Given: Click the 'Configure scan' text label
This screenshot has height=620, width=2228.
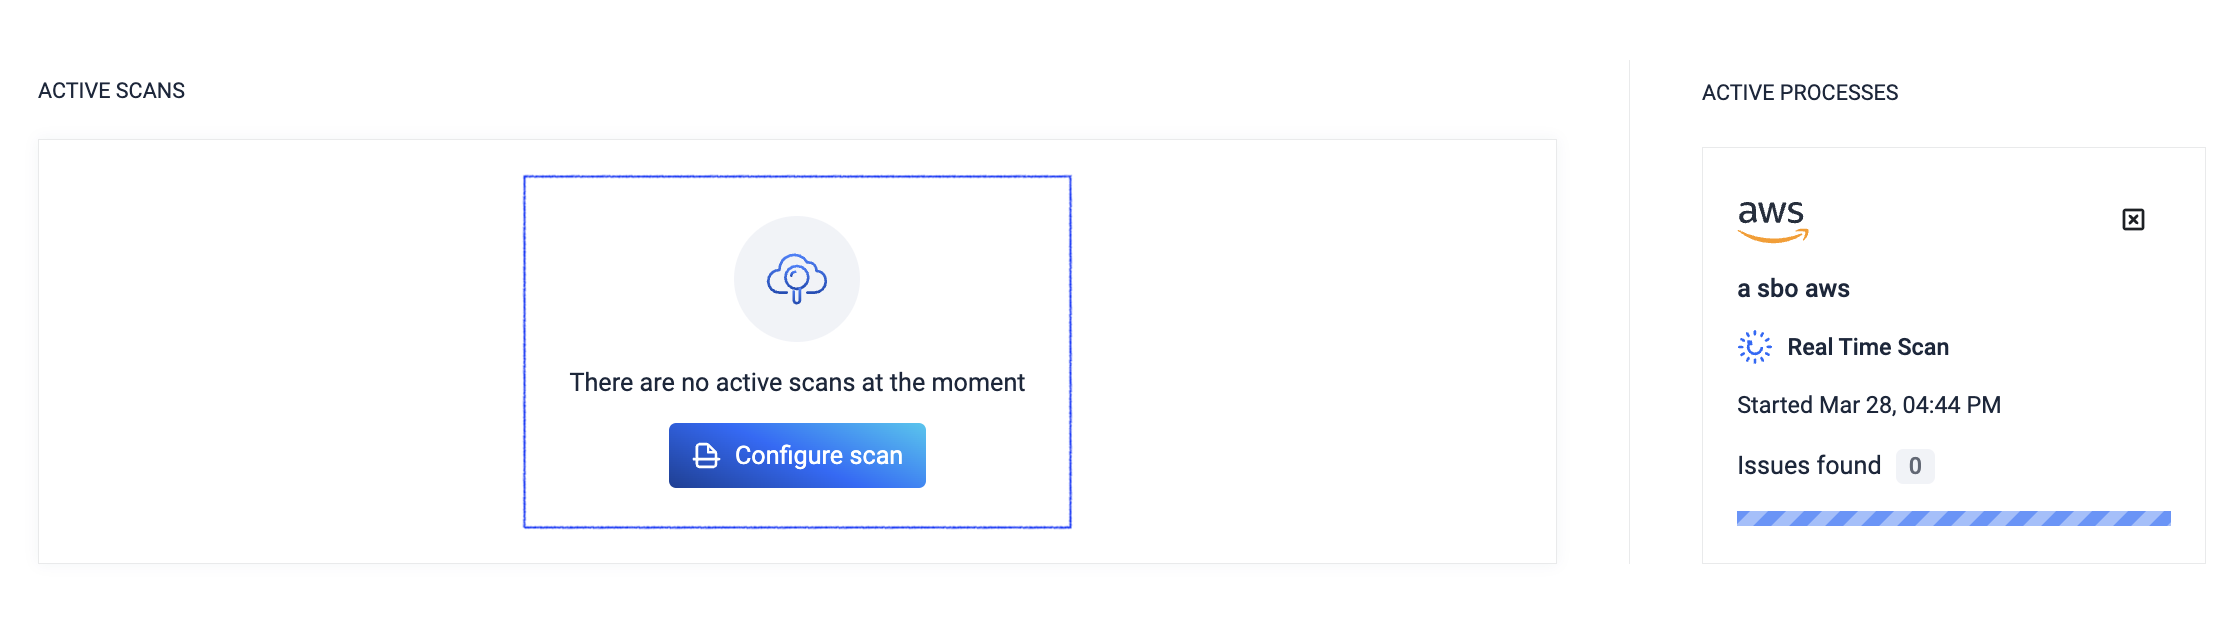Looking at the screenshot, I should [x=819, y=456].
